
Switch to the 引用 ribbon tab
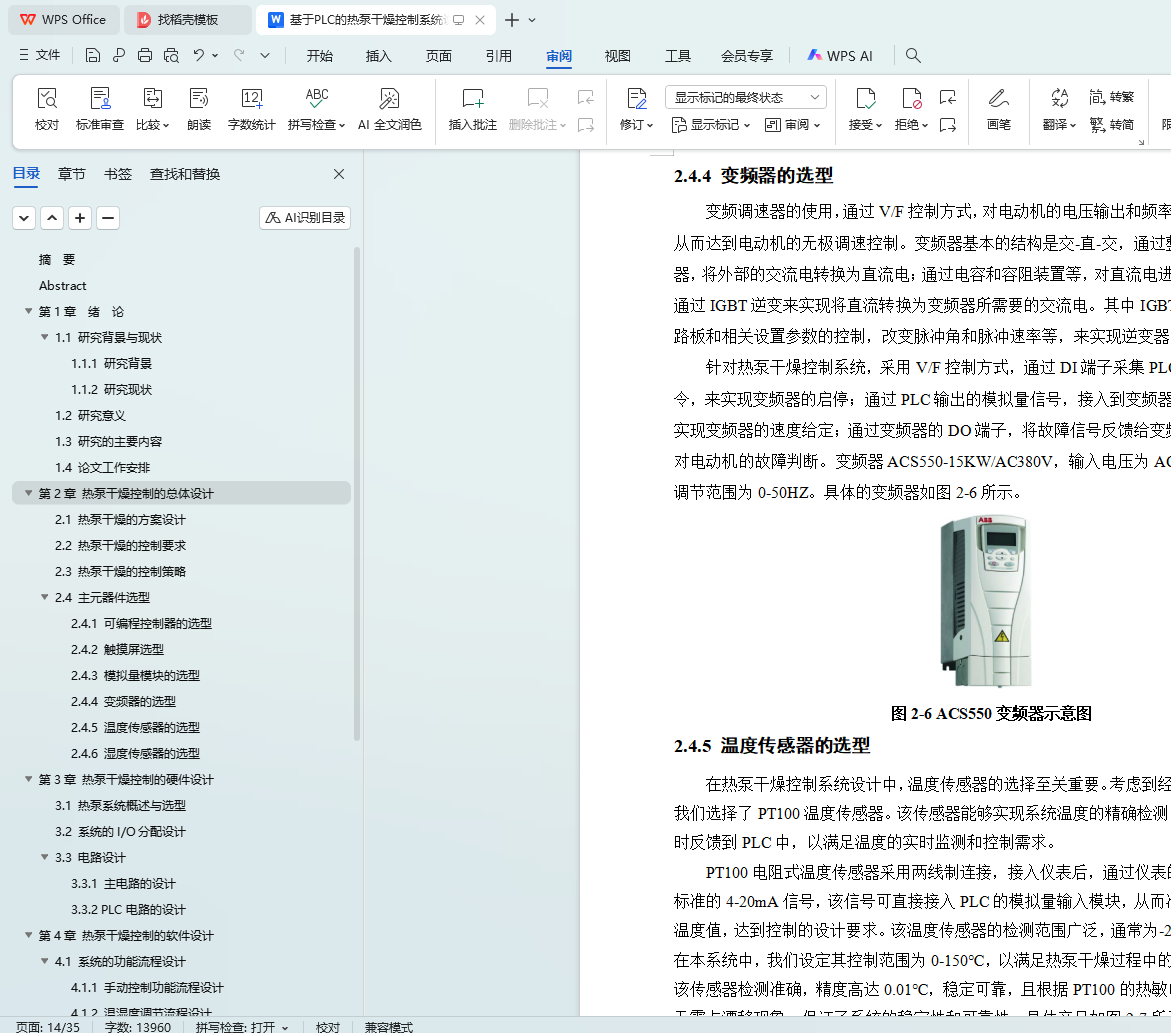coord(499,56)
